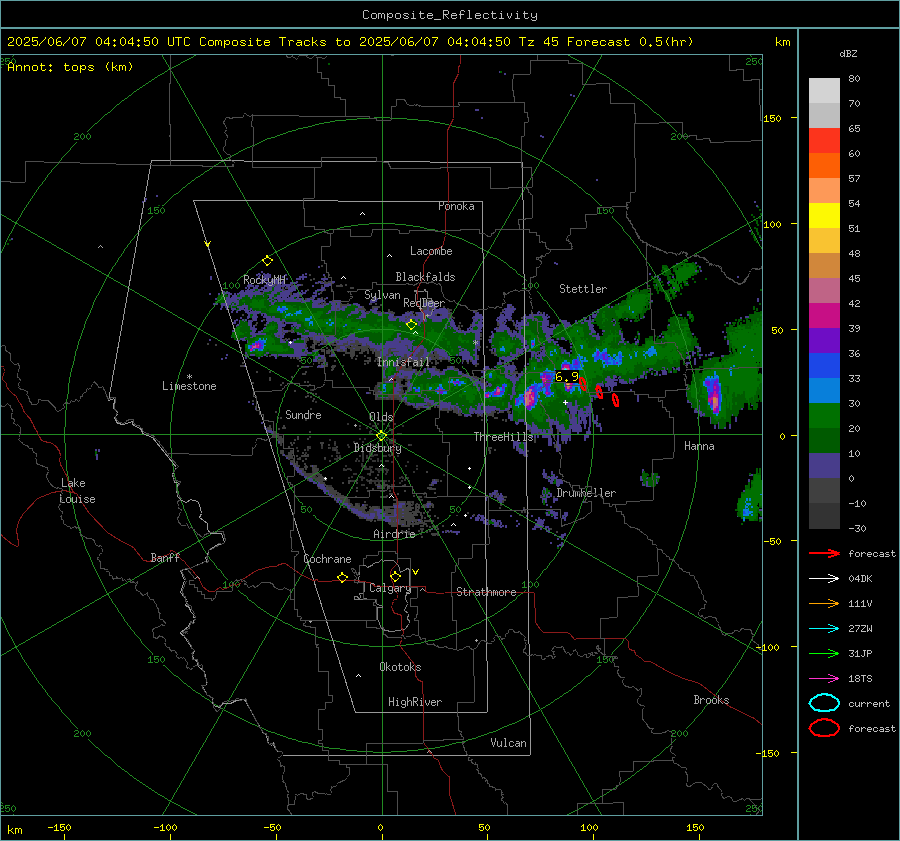The image size is (900, 841).
Task: Click the orange 111V arrow legend icon
Action: click(824, 603)
